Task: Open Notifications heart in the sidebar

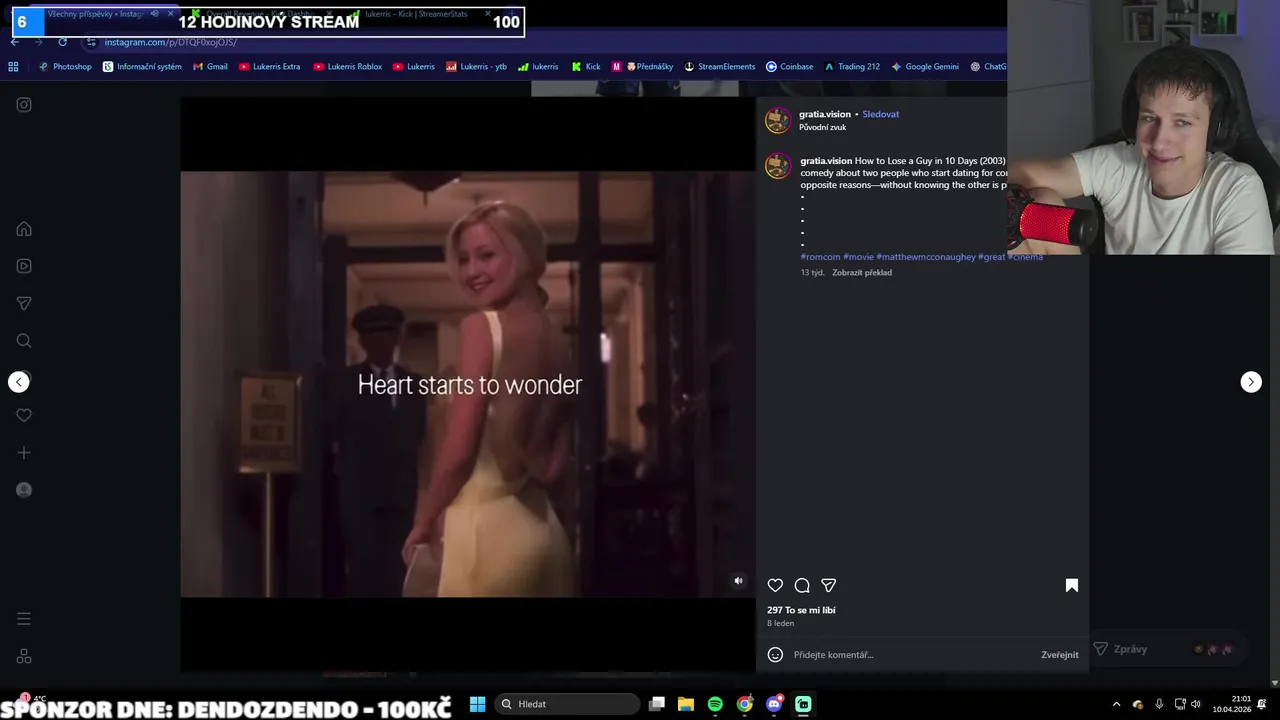Action: coord(24,415)
